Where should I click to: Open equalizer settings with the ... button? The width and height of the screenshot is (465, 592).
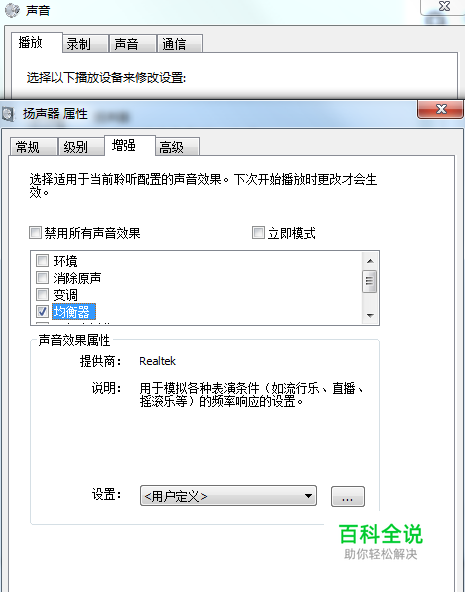pyautogui.click(x=348, y=496)
